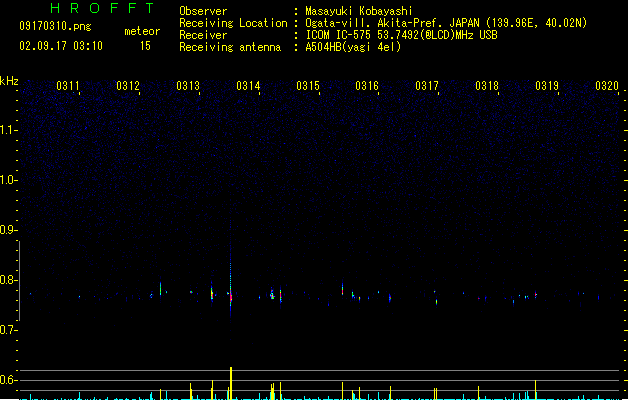
Task: Select the file name 09170310.png
Action: click(x=55, y=26)
